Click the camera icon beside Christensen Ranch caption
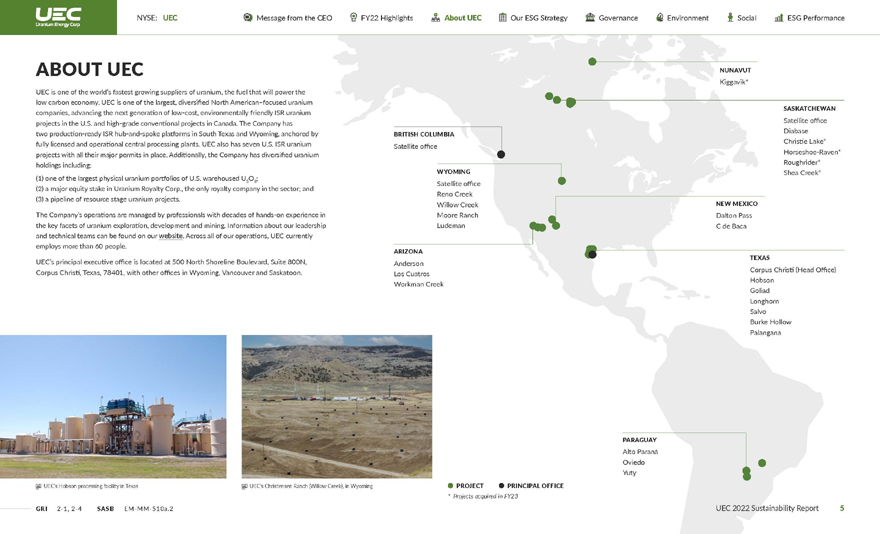 [x=245, y=486]
